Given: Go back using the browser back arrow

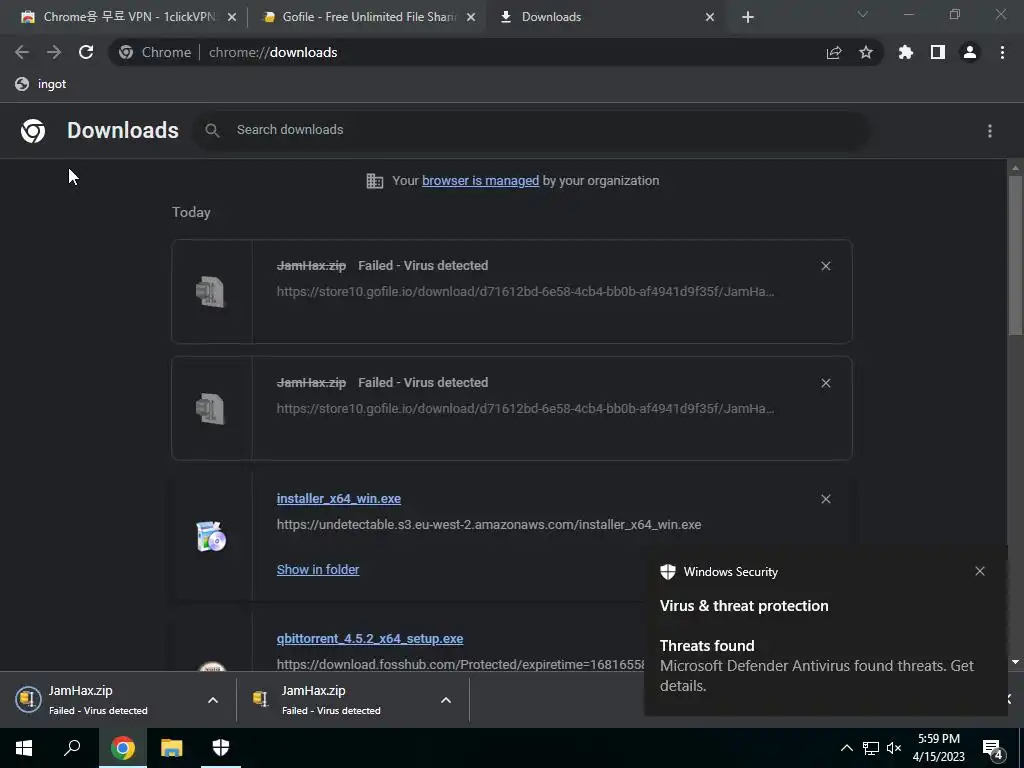Looking at the screenshot, I should 22,52.
